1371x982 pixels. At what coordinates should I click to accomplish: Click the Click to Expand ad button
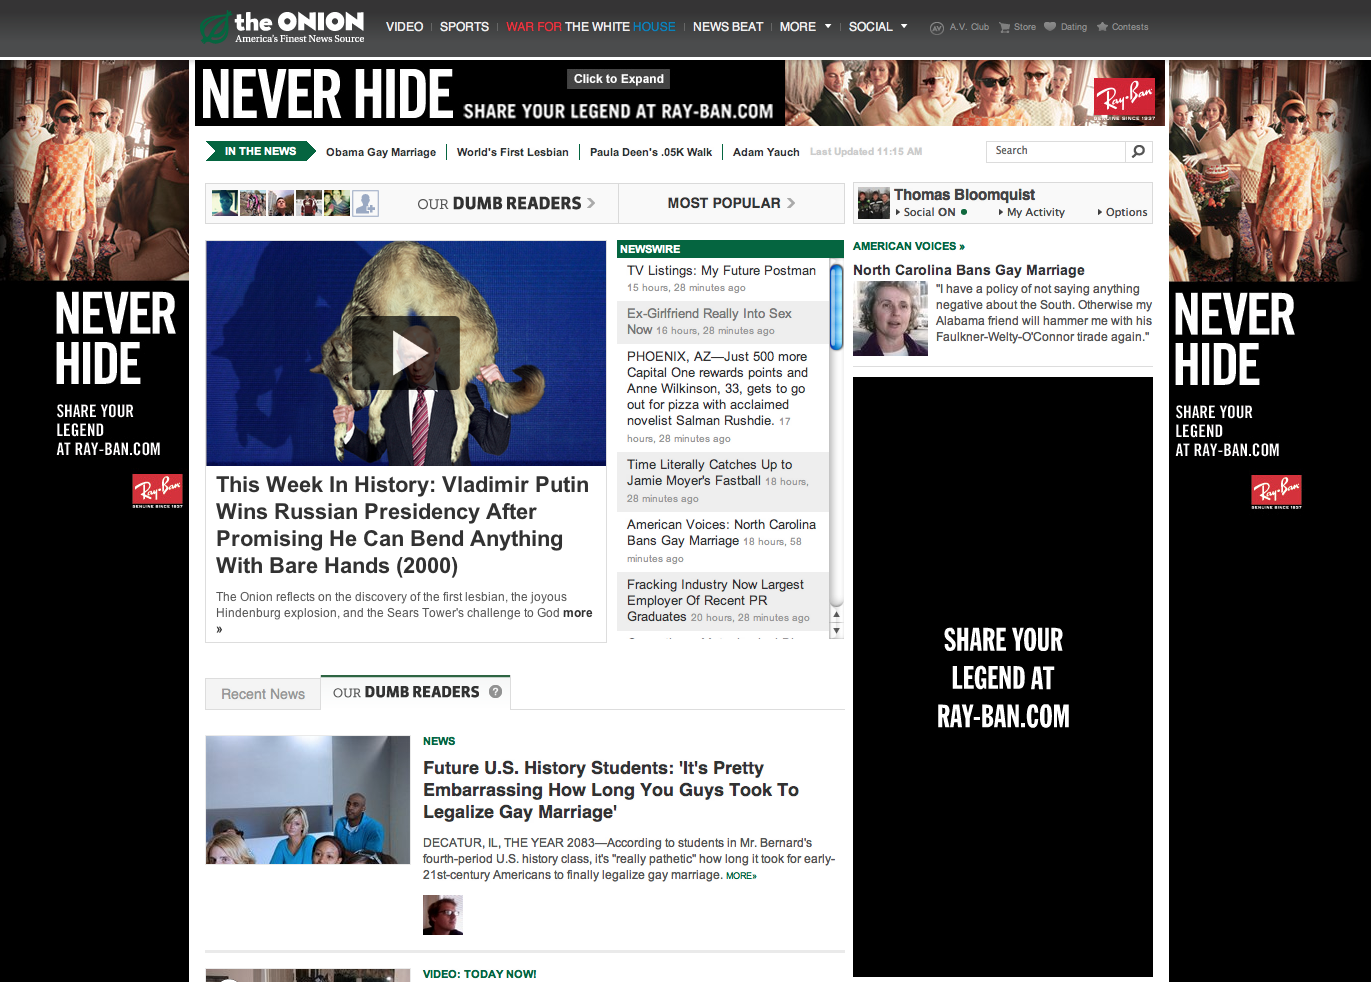619,79
